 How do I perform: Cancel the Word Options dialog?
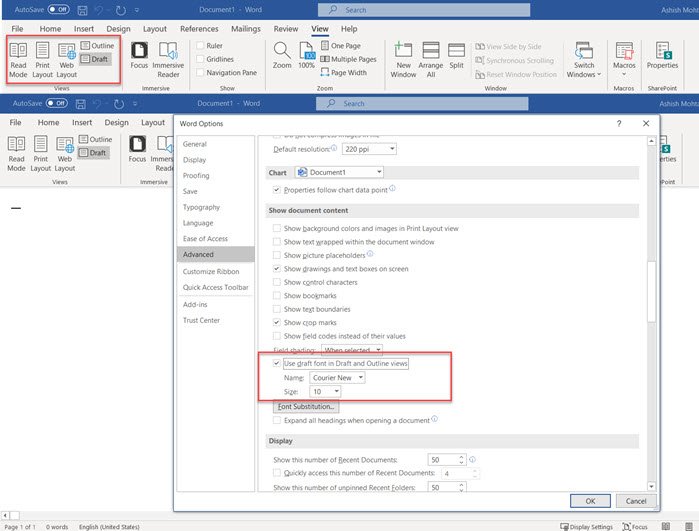636,501
